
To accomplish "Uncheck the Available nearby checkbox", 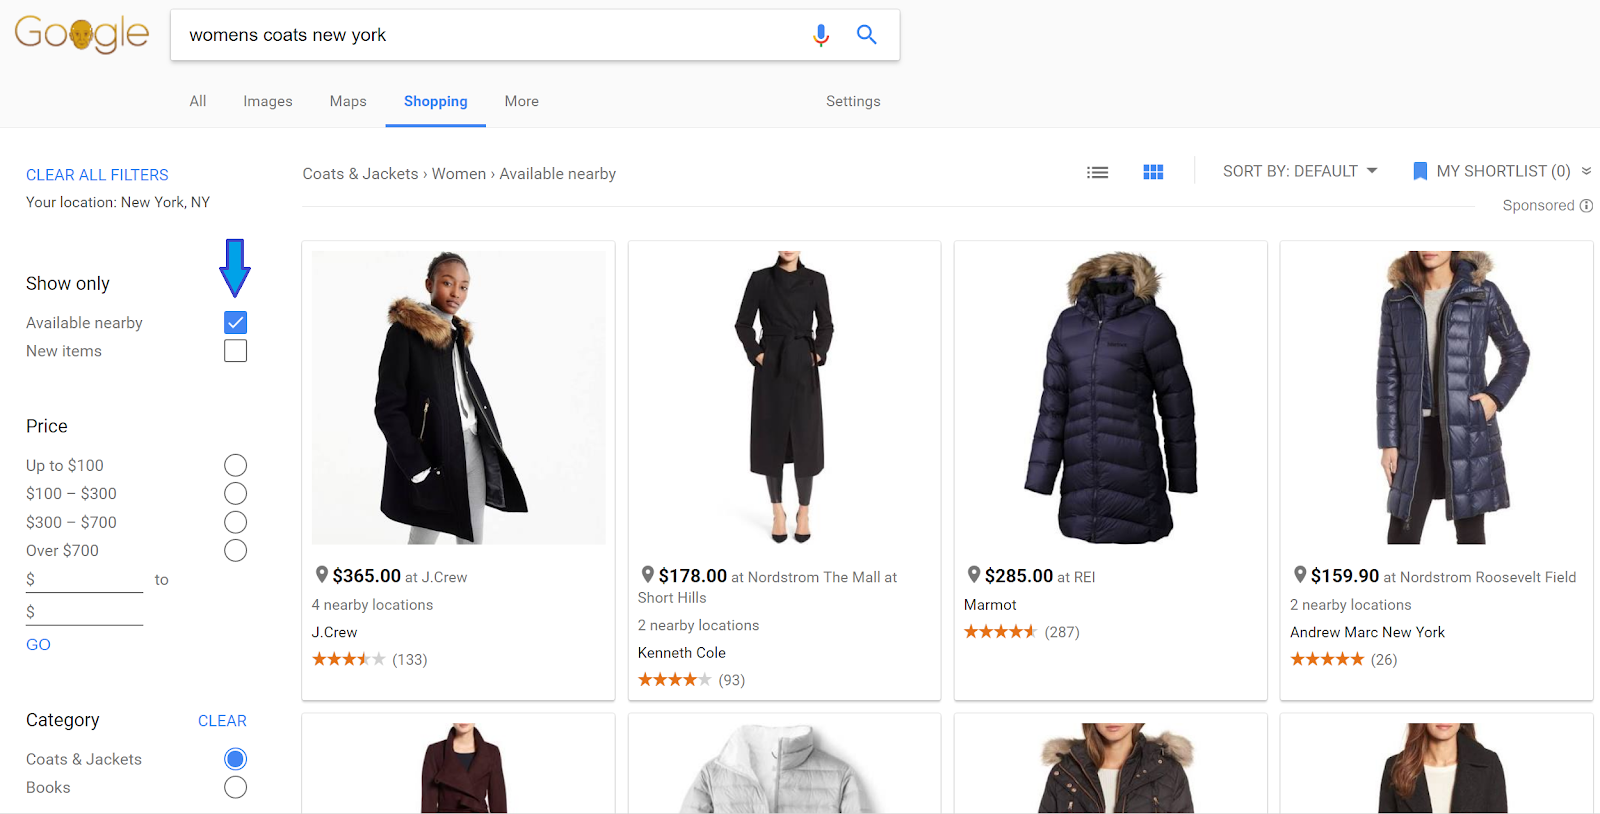I will [235, 322].
